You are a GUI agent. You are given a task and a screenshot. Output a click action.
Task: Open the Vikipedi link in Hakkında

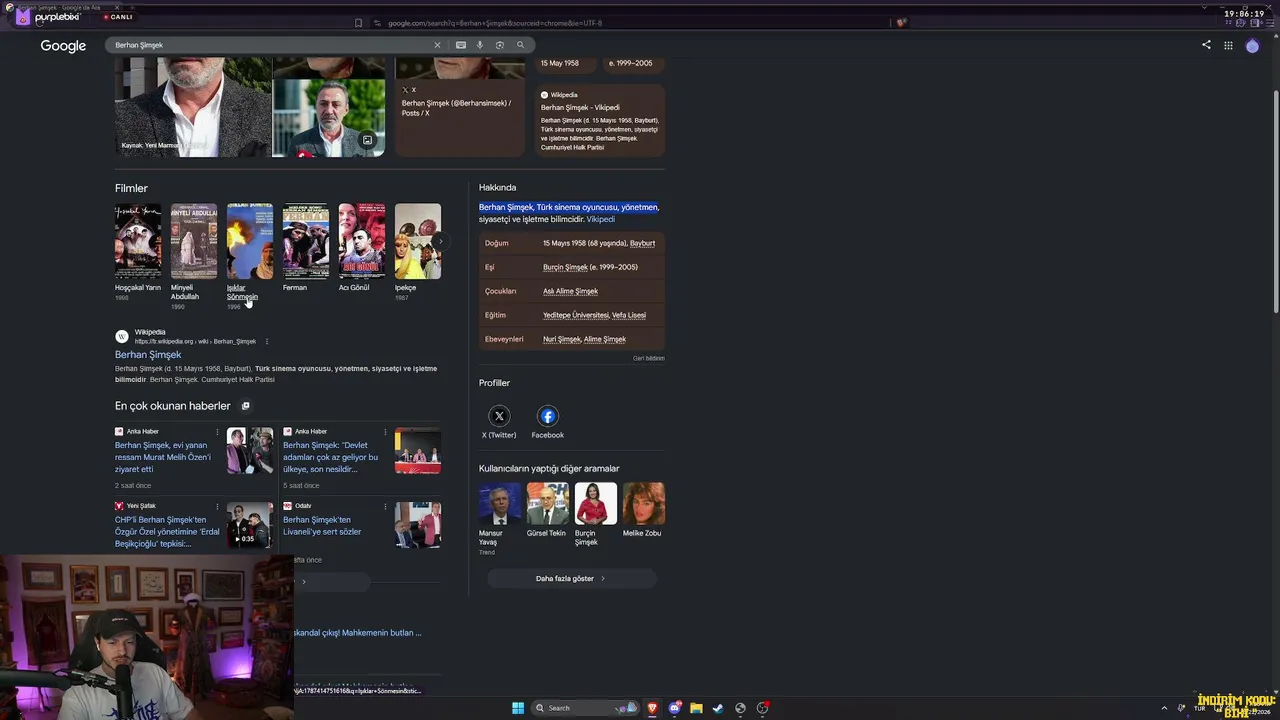coord(601,220)
